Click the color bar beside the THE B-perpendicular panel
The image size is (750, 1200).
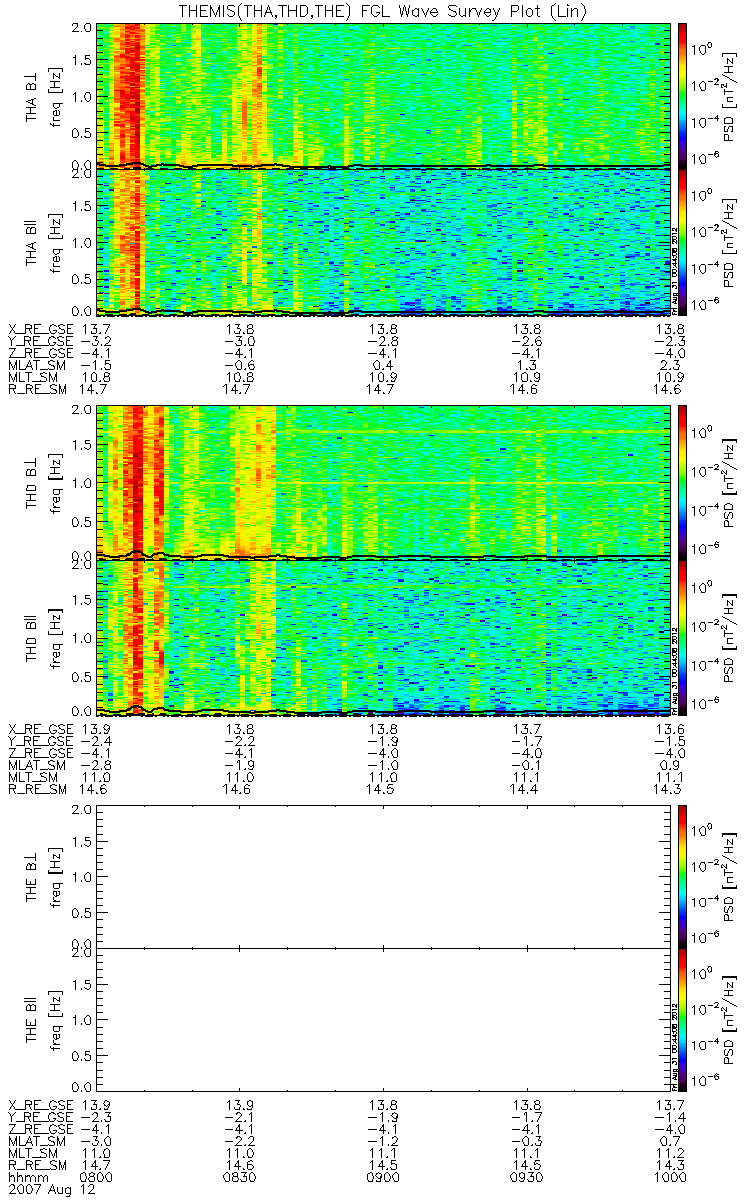684,877
